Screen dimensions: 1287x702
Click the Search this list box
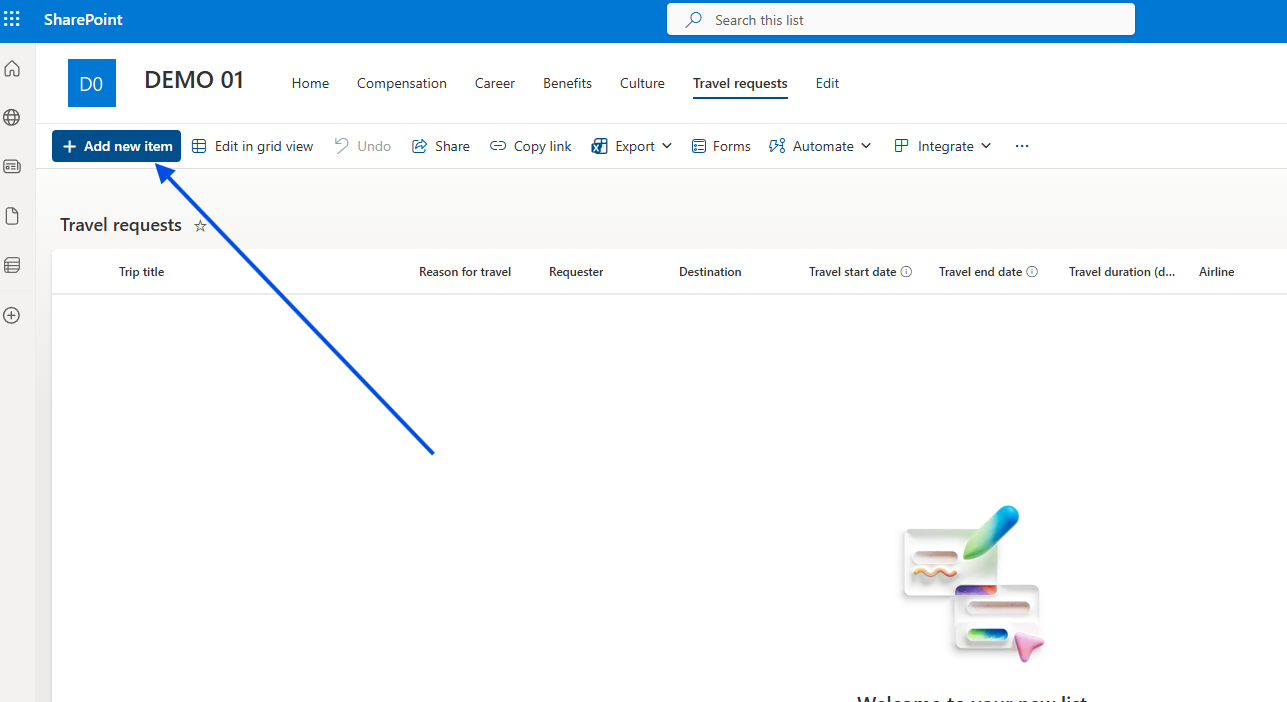900,20
